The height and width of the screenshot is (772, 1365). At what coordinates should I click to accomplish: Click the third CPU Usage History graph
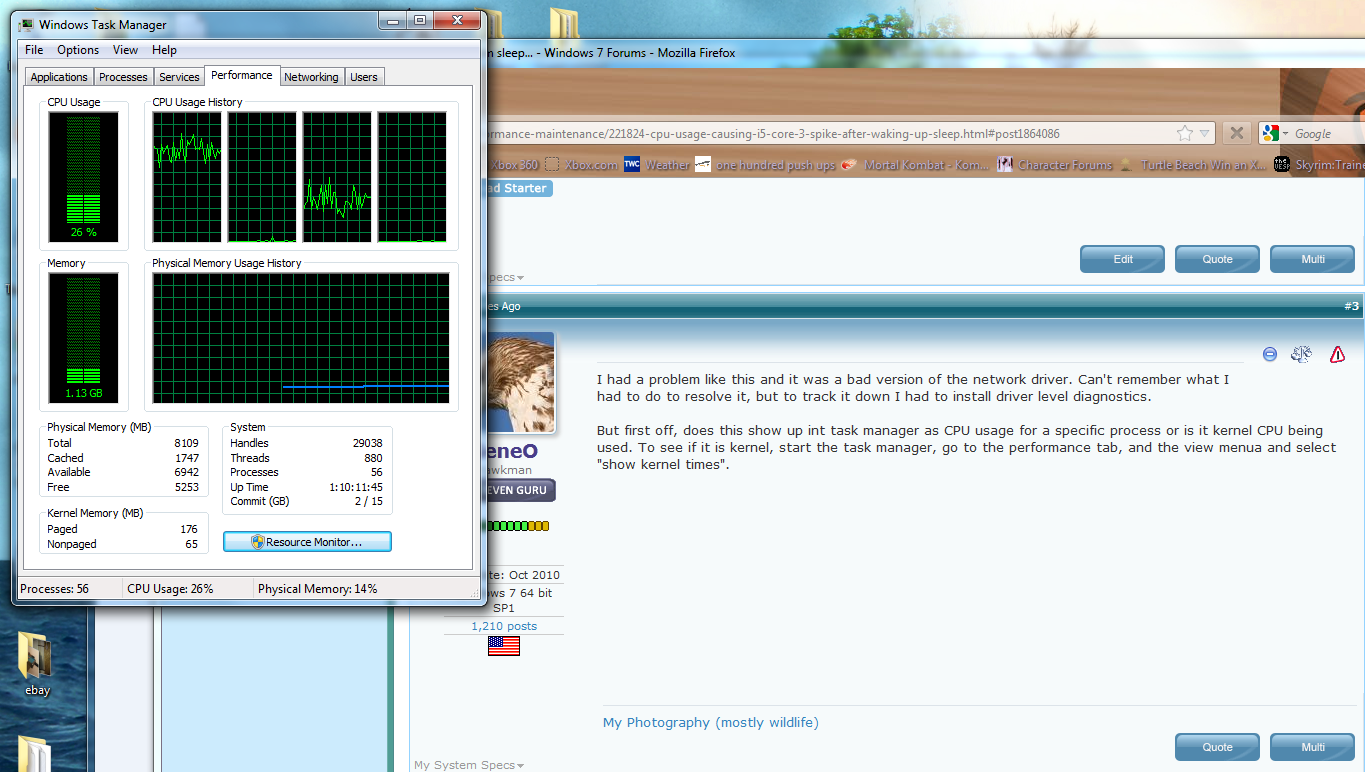tap(337, 176)
